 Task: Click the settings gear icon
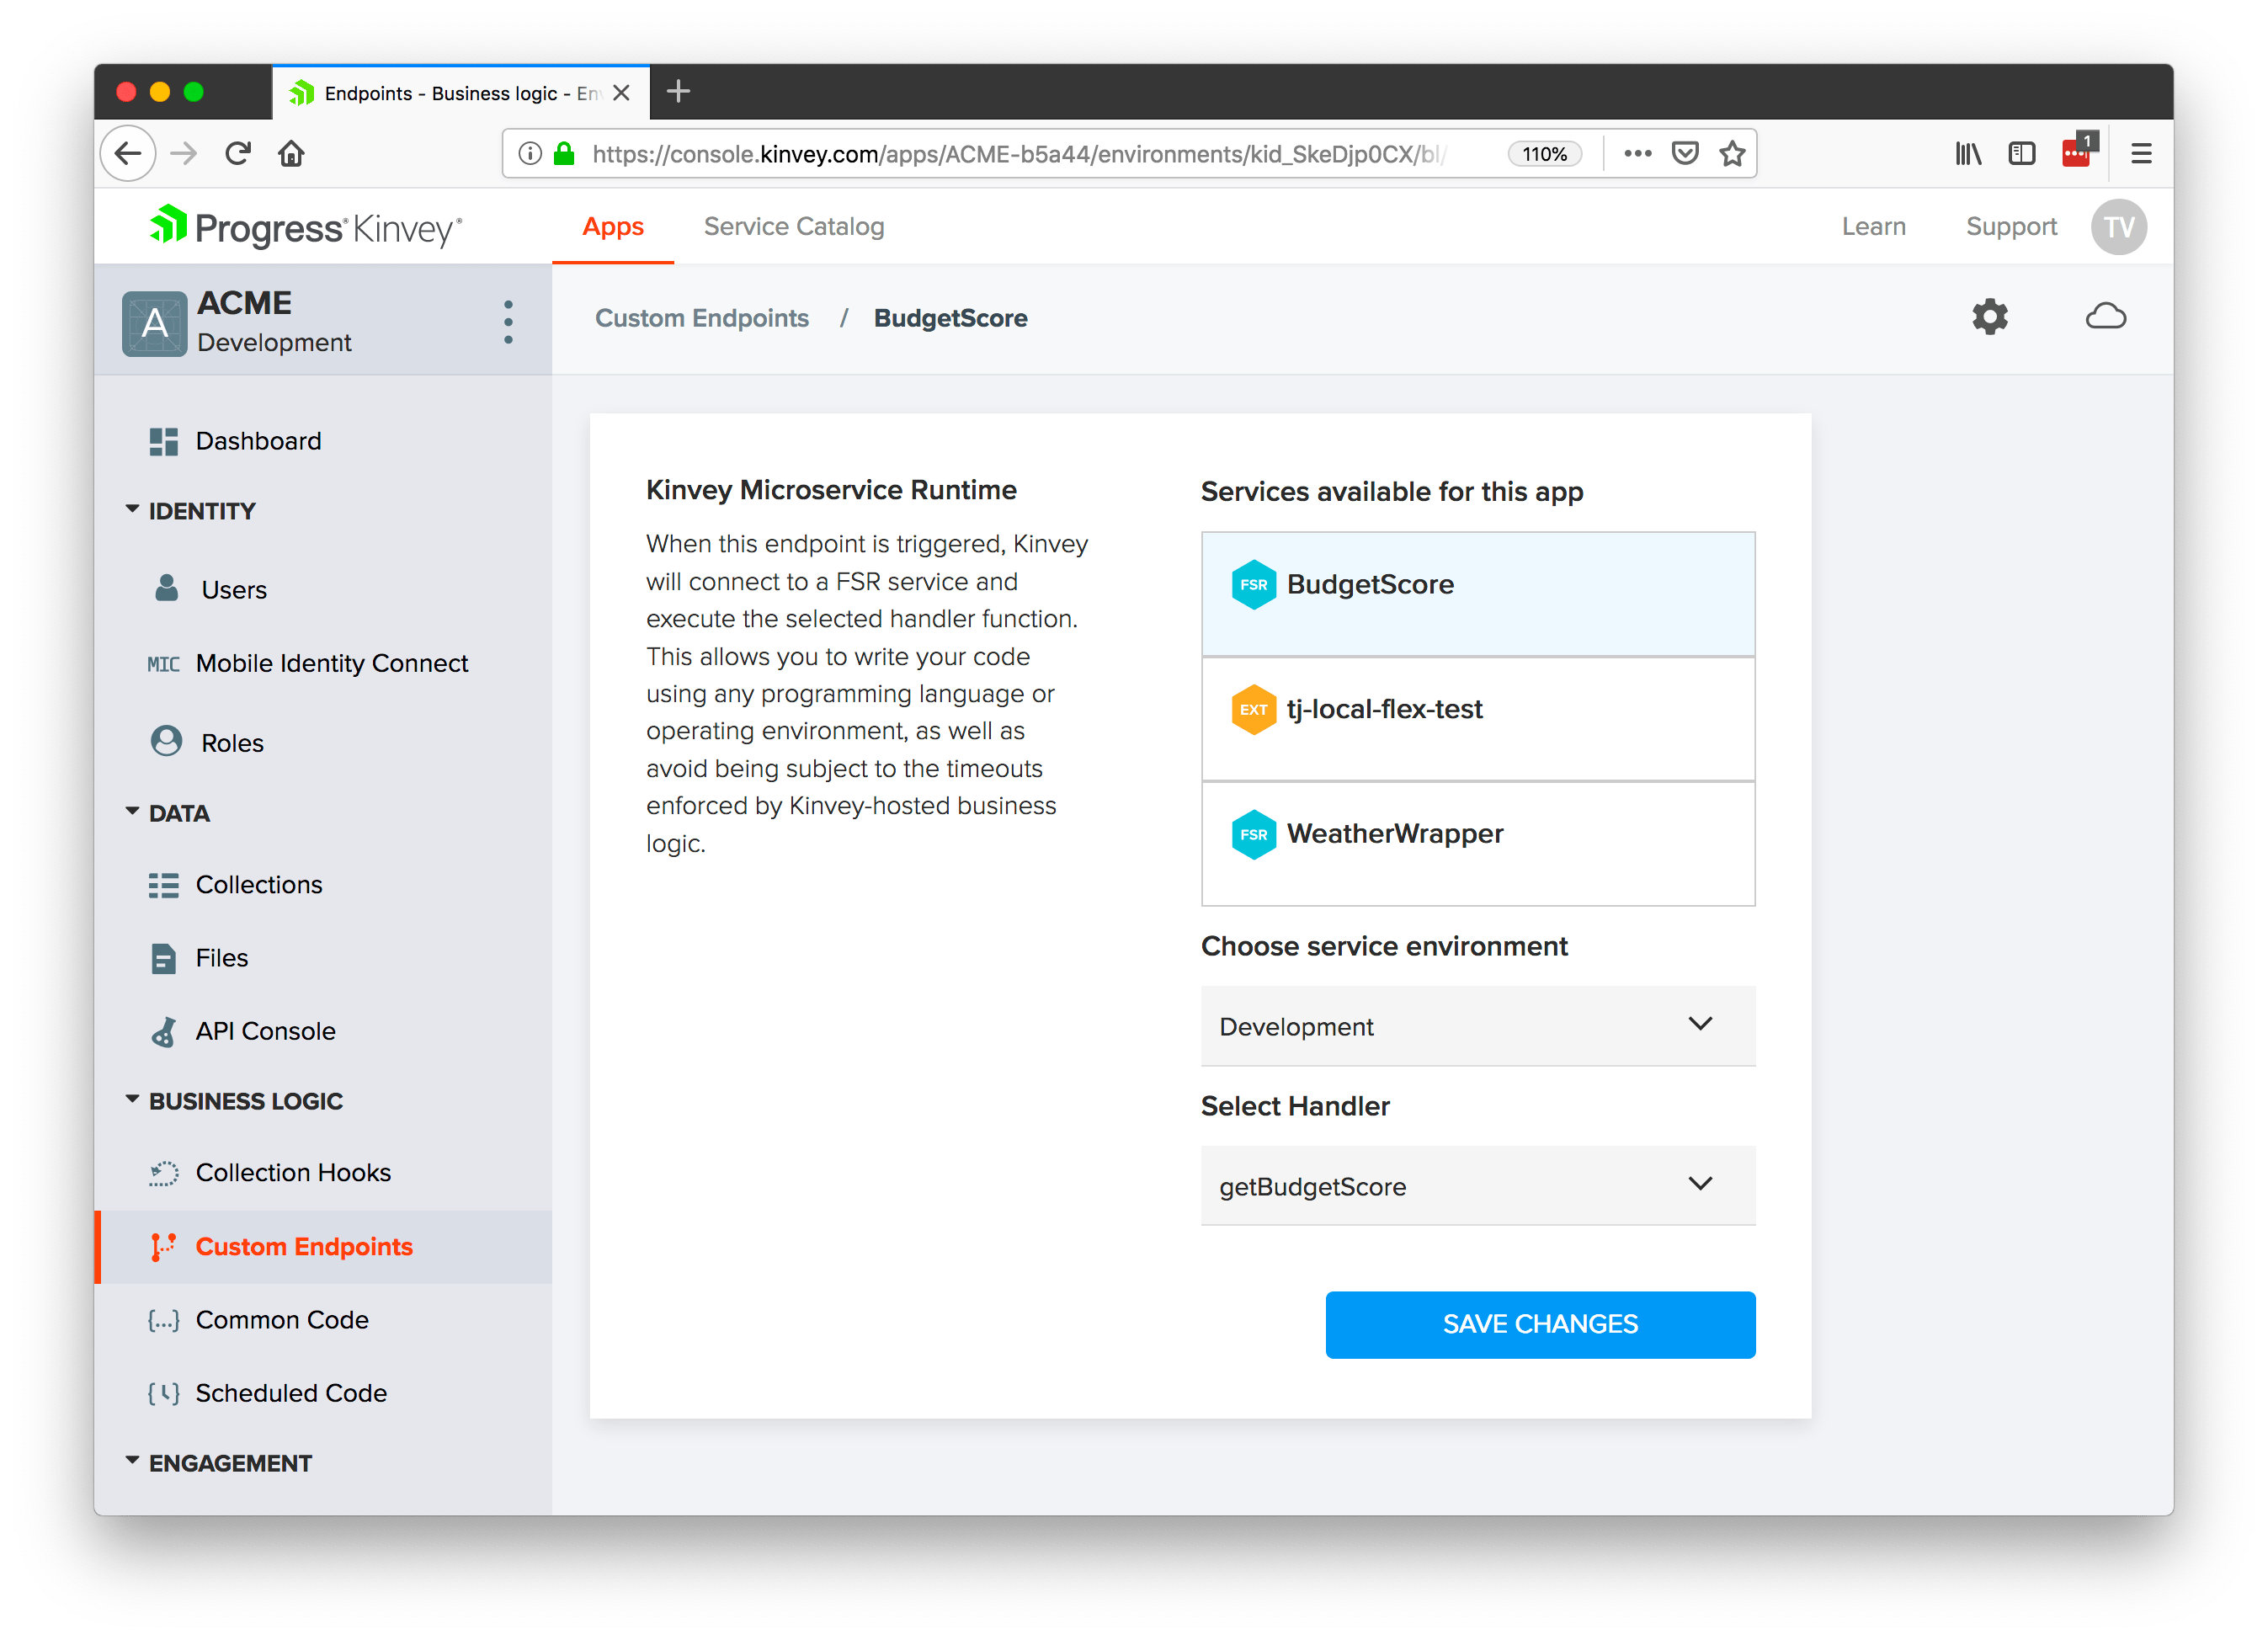(1989, 317)
